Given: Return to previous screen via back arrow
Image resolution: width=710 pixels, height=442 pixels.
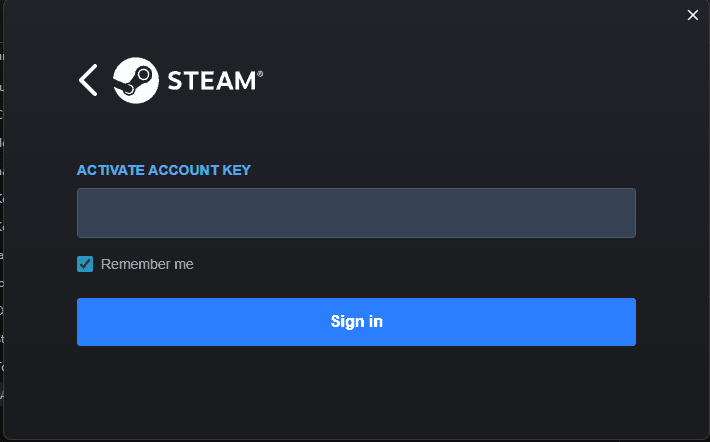Looking at the screenshot, I should point(88,80).
